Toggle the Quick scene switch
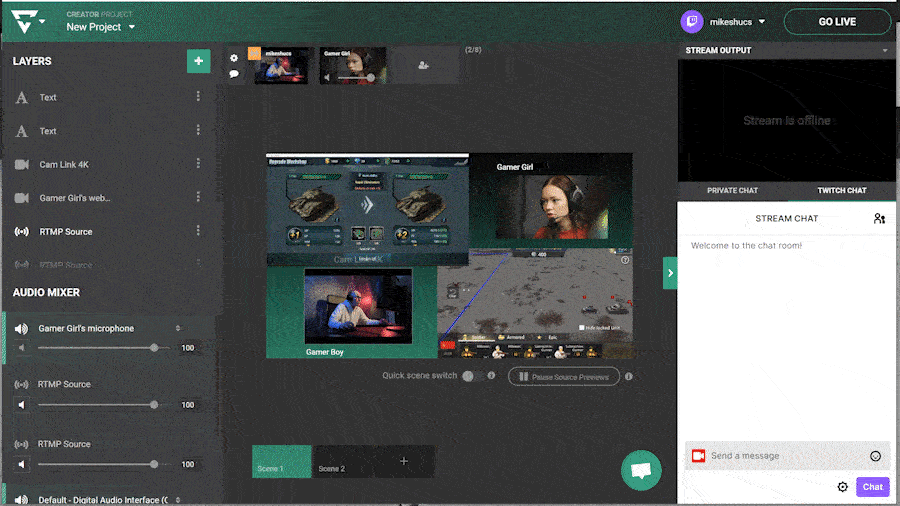This screenshot has height=506, width=900. coord(474,376)
